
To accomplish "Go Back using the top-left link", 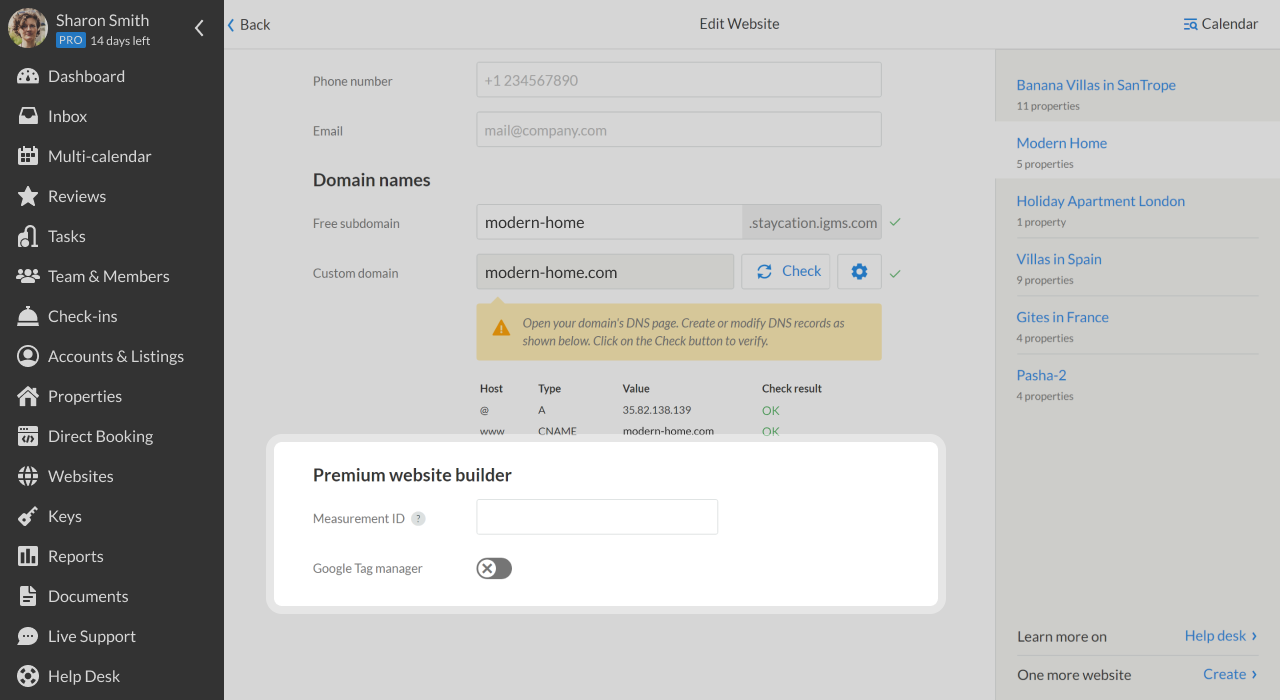I will (249, 24).
